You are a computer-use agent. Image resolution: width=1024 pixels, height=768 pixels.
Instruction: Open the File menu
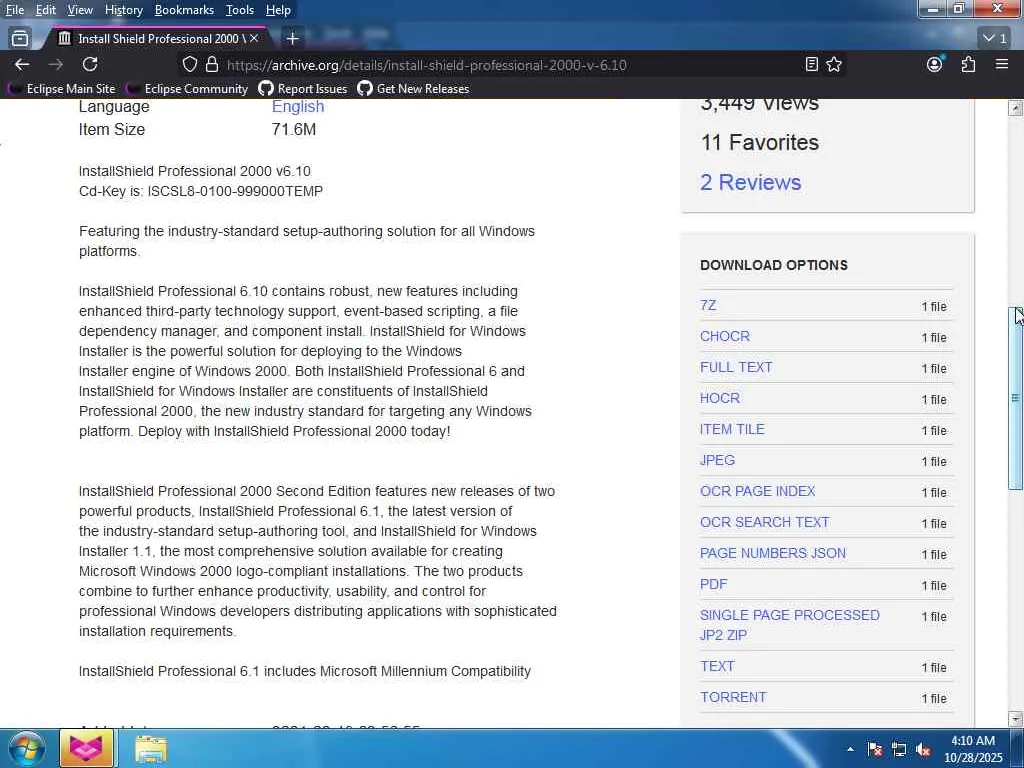click(15, 10)
